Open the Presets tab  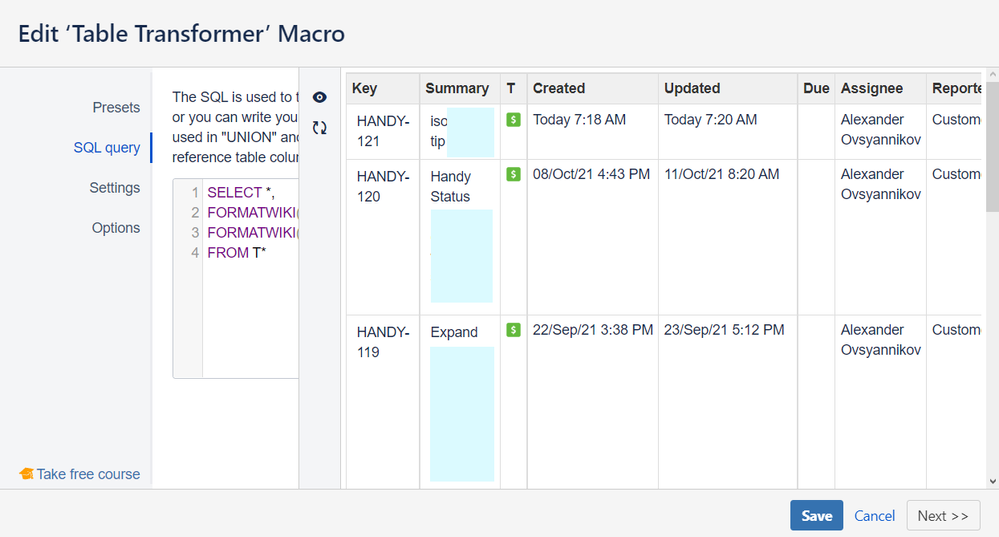click(116, 107)
